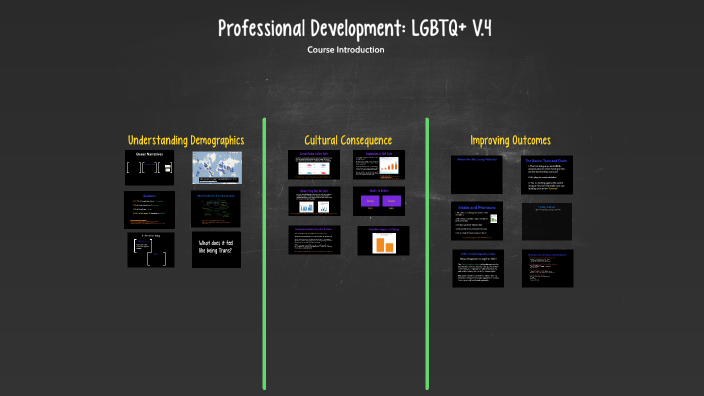Open the Queer Narratives slide thumbnail

[x=150, y=167]
